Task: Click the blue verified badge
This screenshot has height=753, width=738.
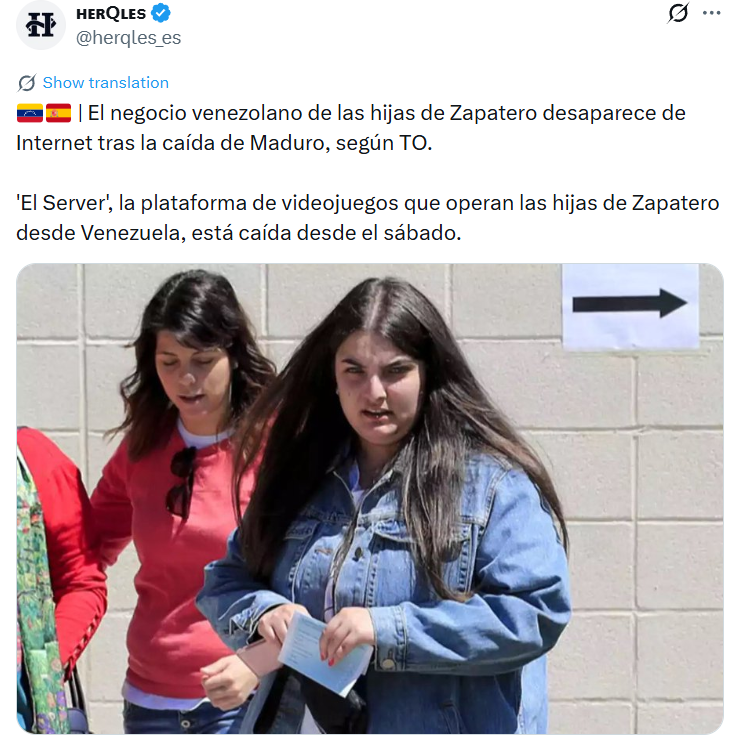Action: (161, 13)
